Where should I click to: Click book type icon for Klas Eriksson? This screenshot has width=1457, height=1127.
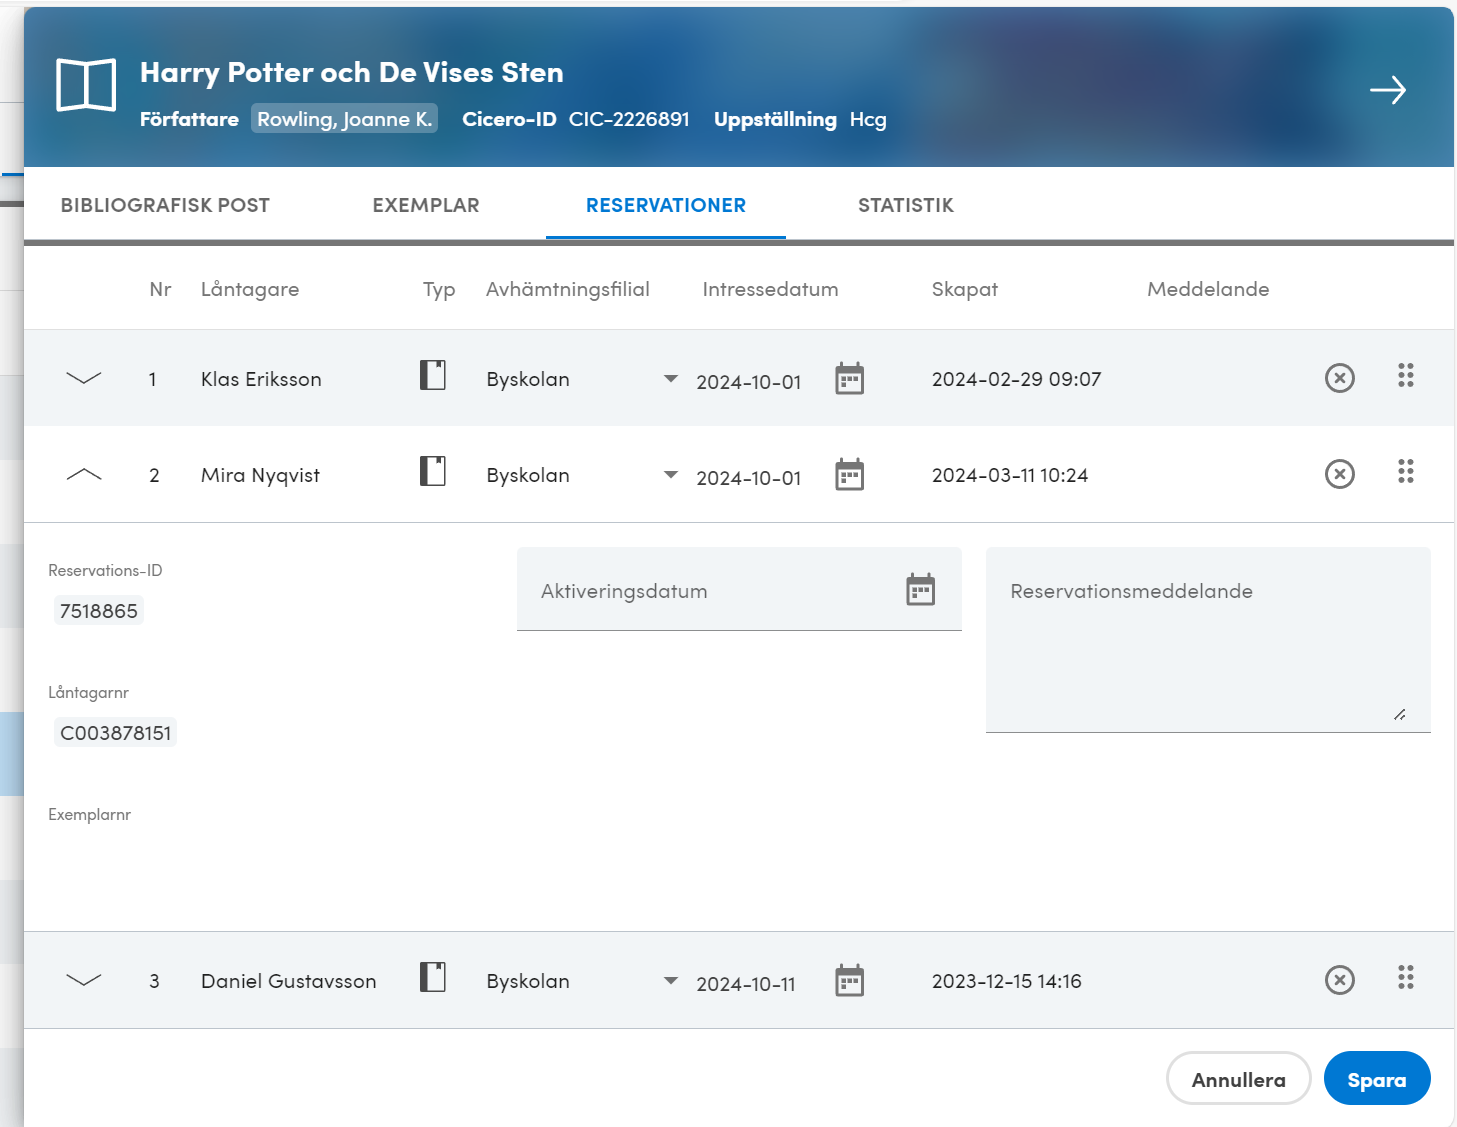point(433,375)
